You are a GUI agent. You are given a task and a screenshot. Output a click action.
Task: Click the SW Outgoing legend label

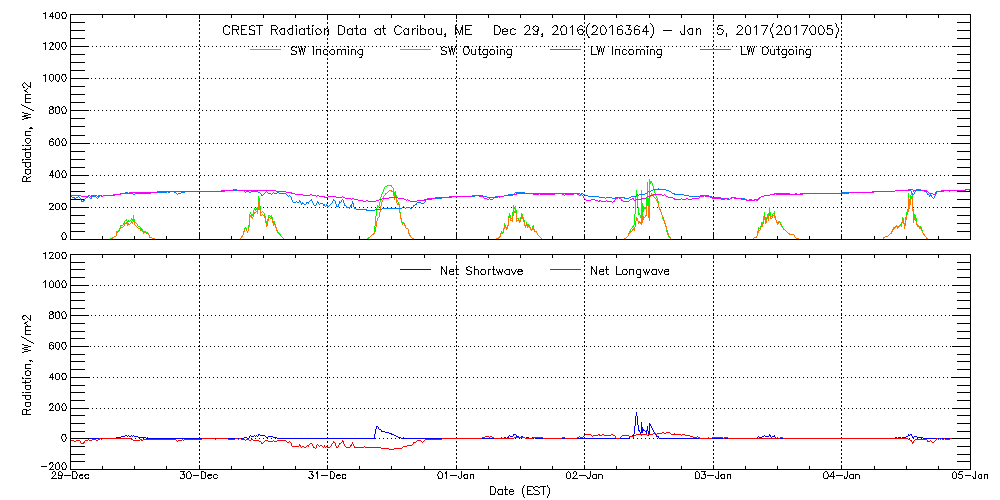tap(476, 51)
